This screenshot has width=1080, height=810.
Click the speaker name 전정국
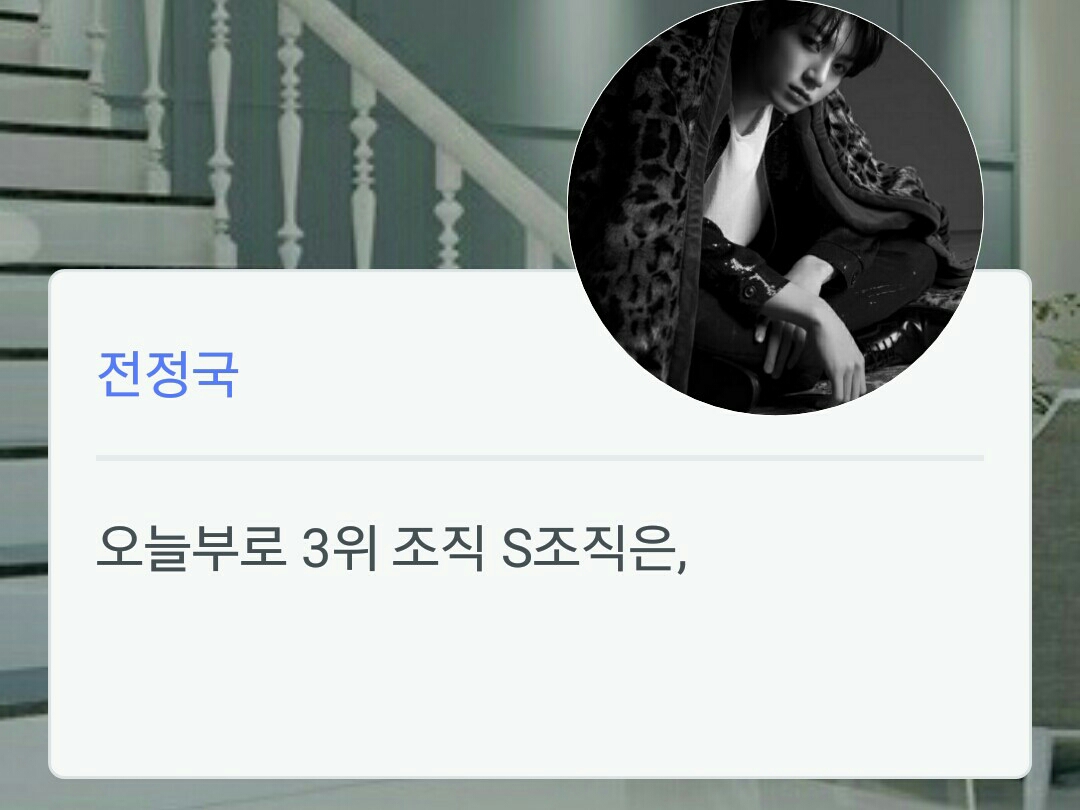click(168, 375)
